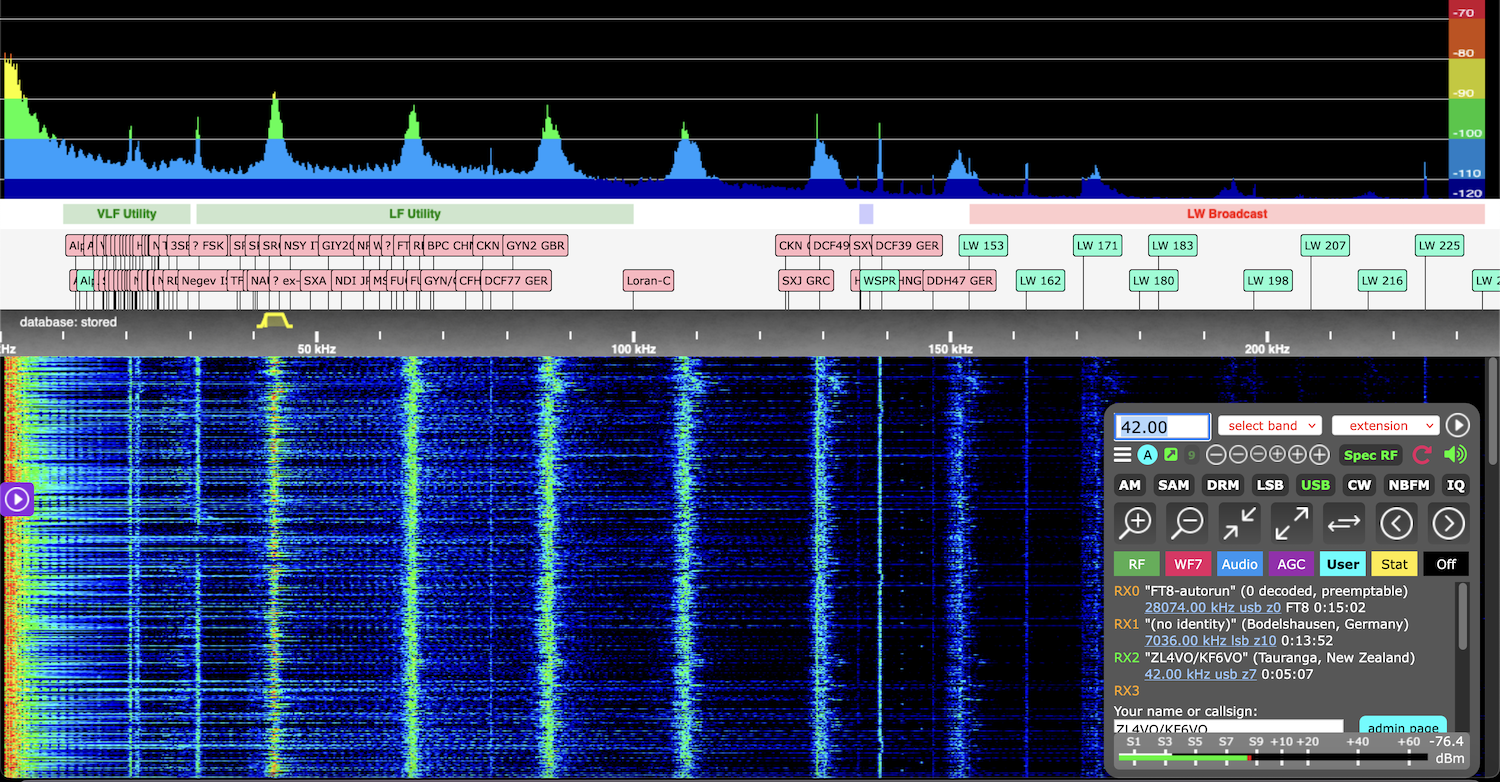The height and width of the screenshot is (782, 1500).
Task: Click the yellow passband marker on frequency scale
Action: pos(273,321)
